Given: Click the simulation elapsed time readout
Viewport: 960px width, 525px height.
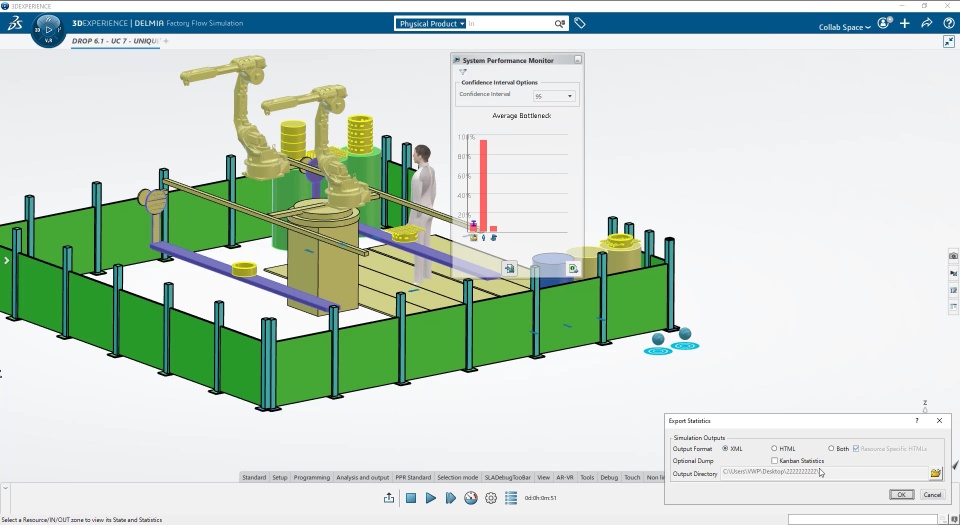Looking at the screenshot, I should (x=541, y=498).
